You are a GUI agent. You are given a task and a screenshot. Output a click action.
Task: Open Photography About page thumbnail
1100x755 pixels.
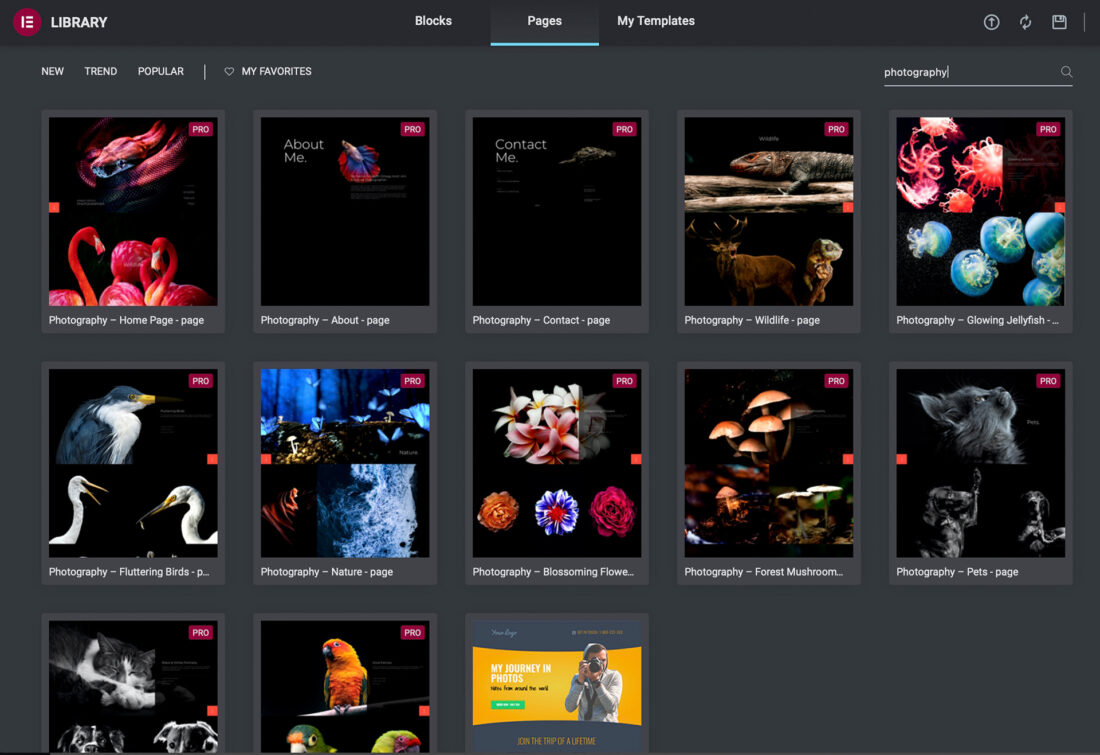tap(345, 212)
